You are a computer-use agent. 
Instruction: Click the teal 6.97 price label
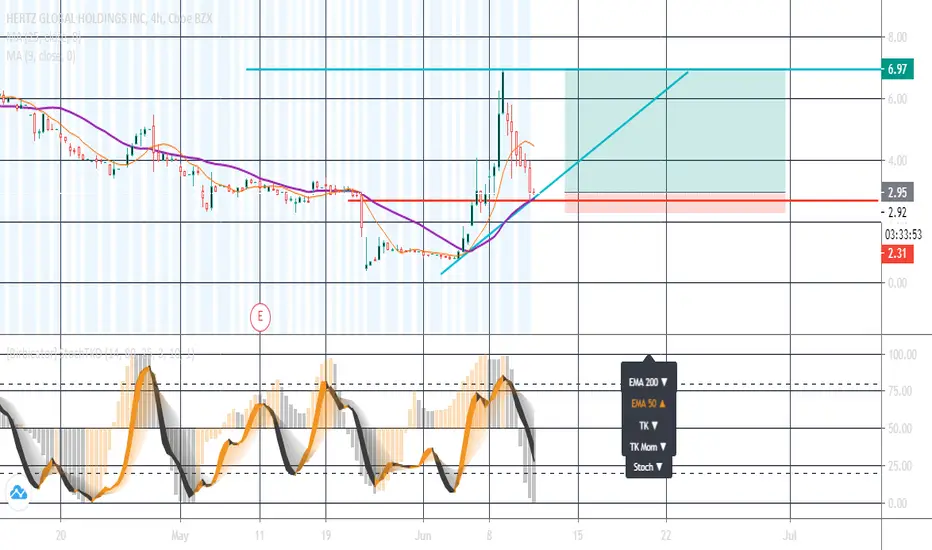tap(897, 69)
